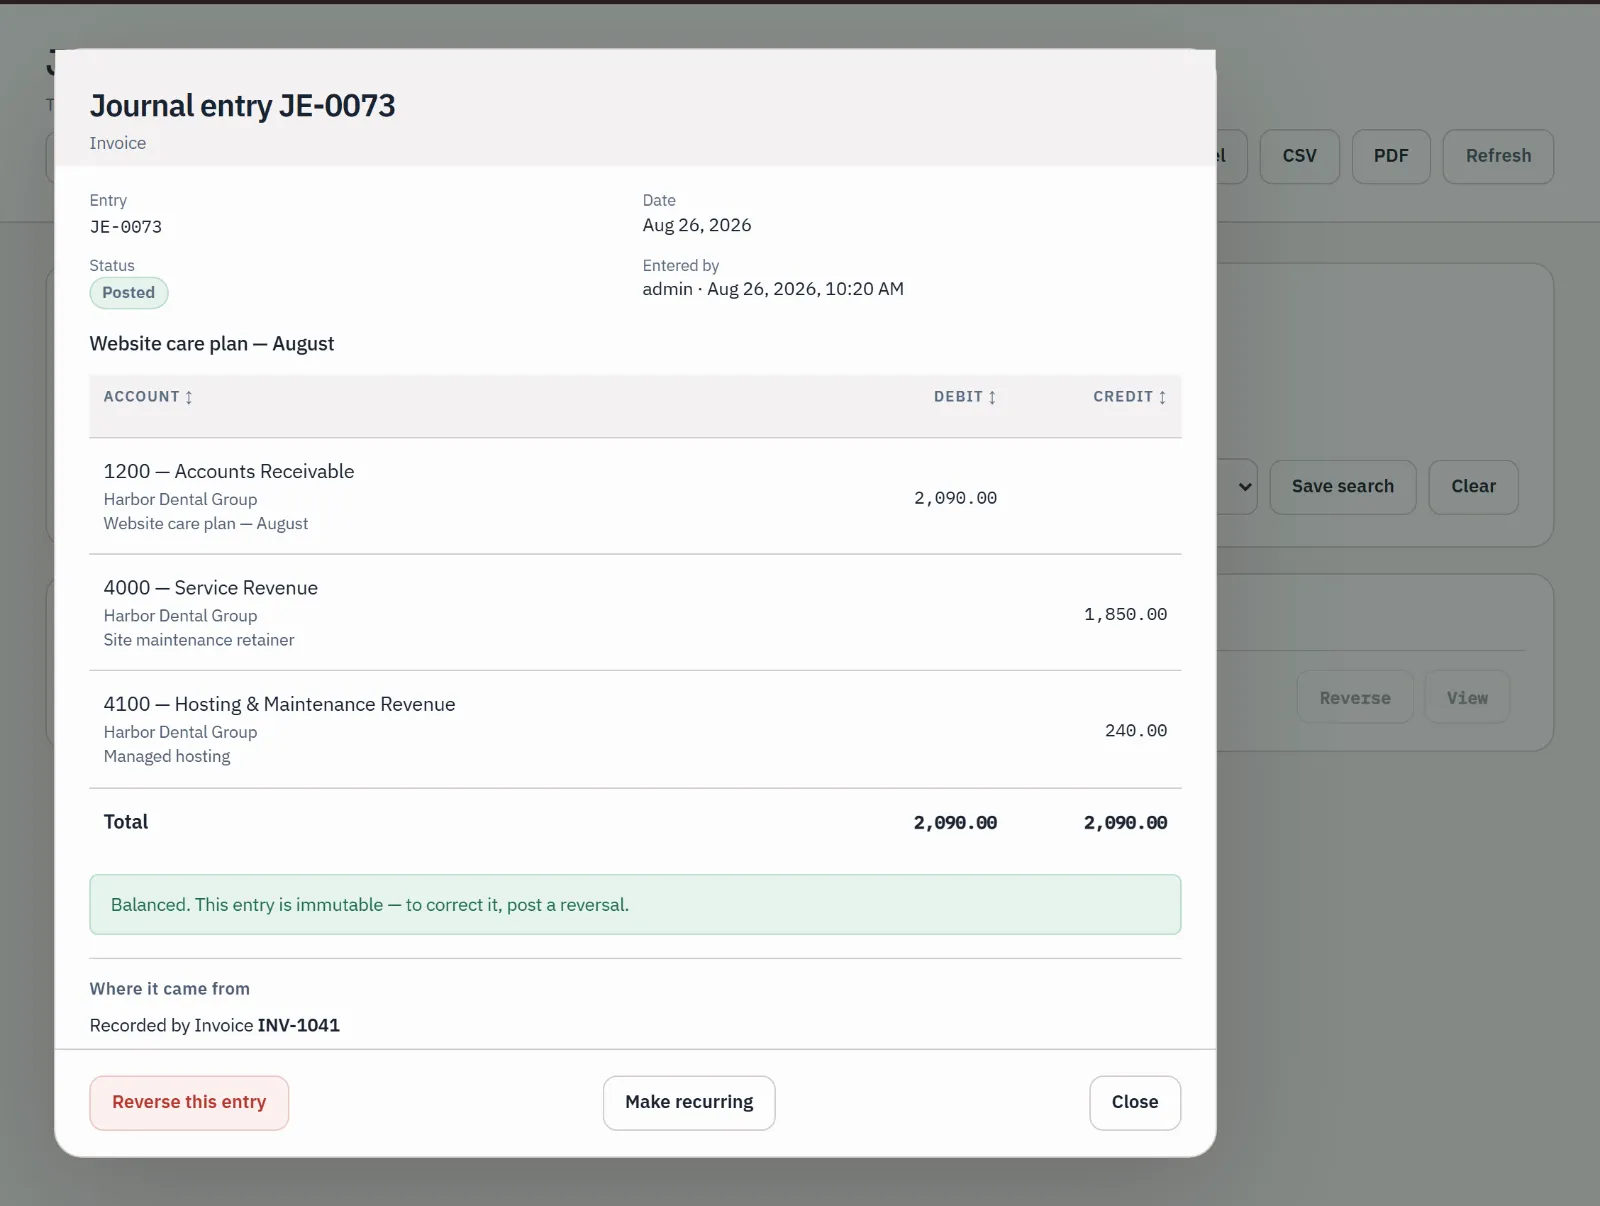Select the 1200 — Accounts Receivable line

635,497
